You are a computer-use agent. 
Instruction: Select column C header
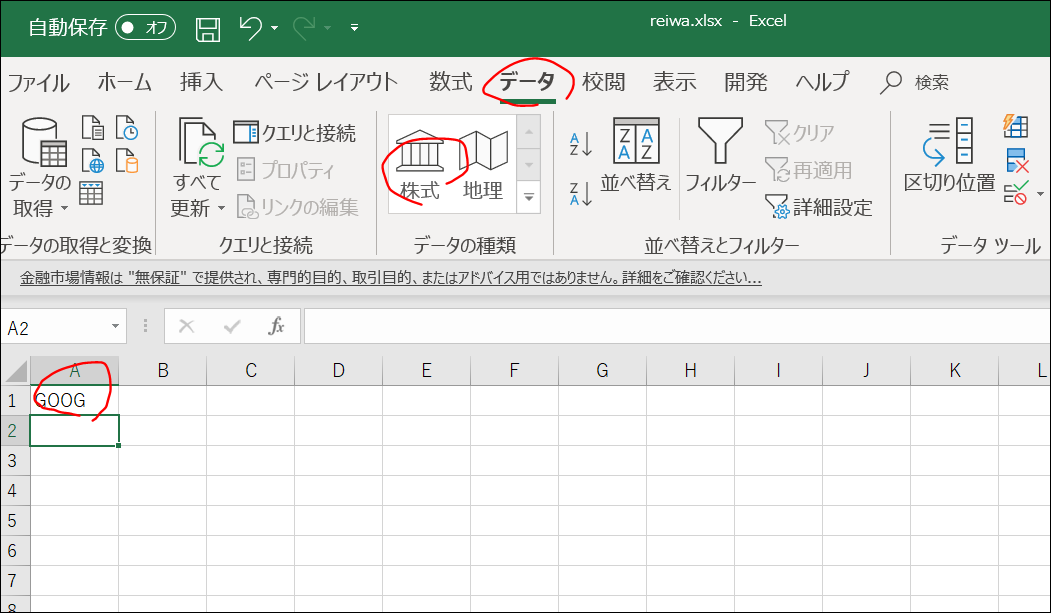pos(251,370)
